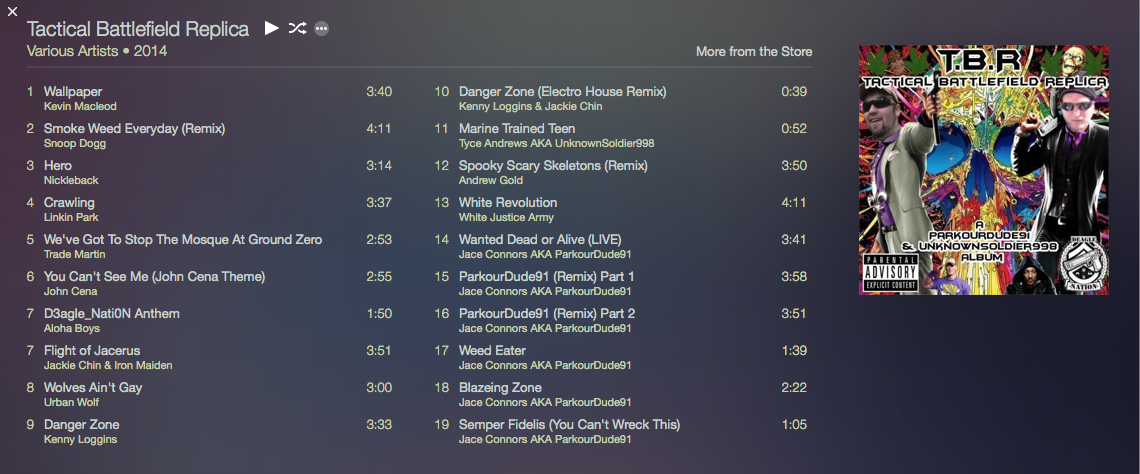Click artist Tyce Andrews AKA UnknownSoldier998
Viewport: 1140px width, 474px height.
pyautogui.click(x=556, y=144)
